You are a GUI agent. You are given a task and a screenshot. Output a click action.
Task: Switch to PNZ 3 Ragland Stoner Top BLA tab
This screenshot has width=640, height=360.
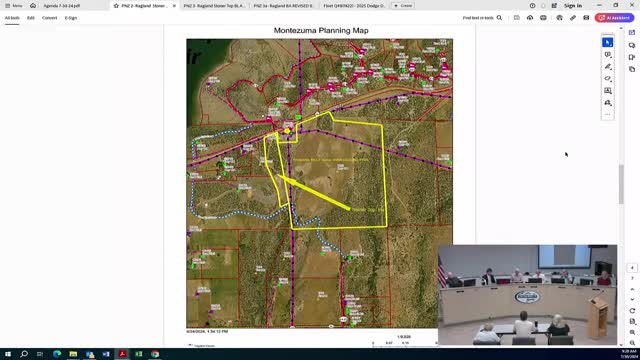point(214,6)
